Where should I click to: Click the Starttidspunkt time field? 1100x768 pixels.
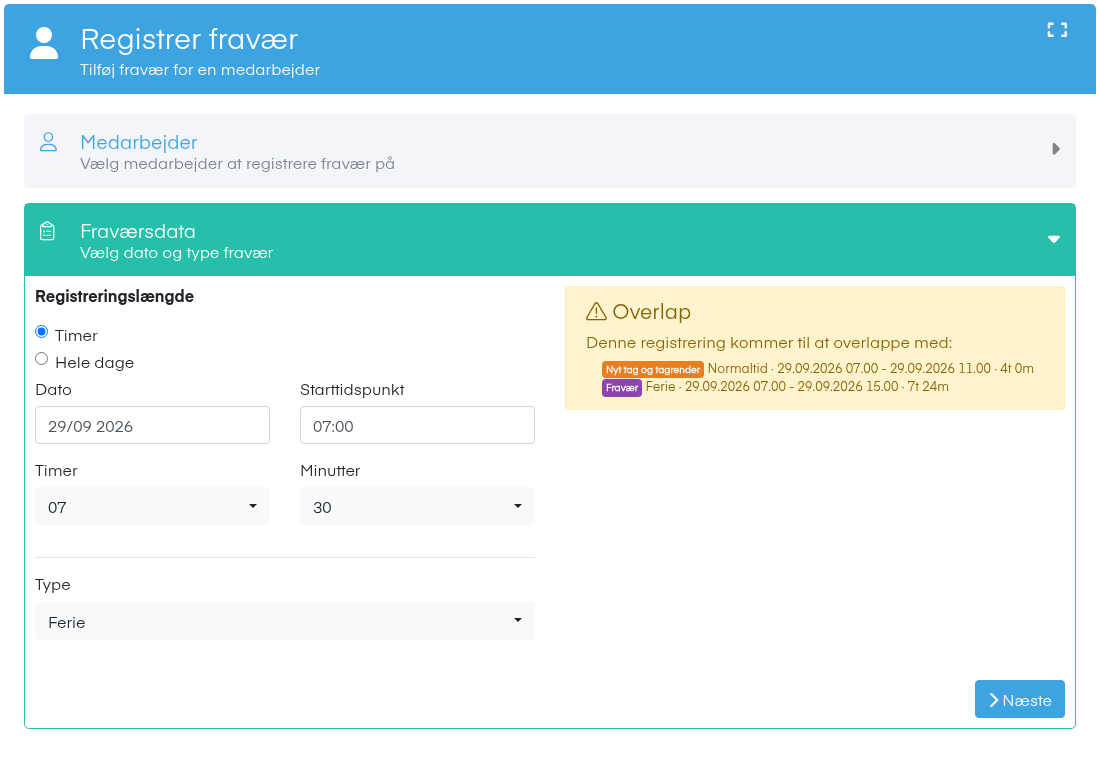[417, 425]
